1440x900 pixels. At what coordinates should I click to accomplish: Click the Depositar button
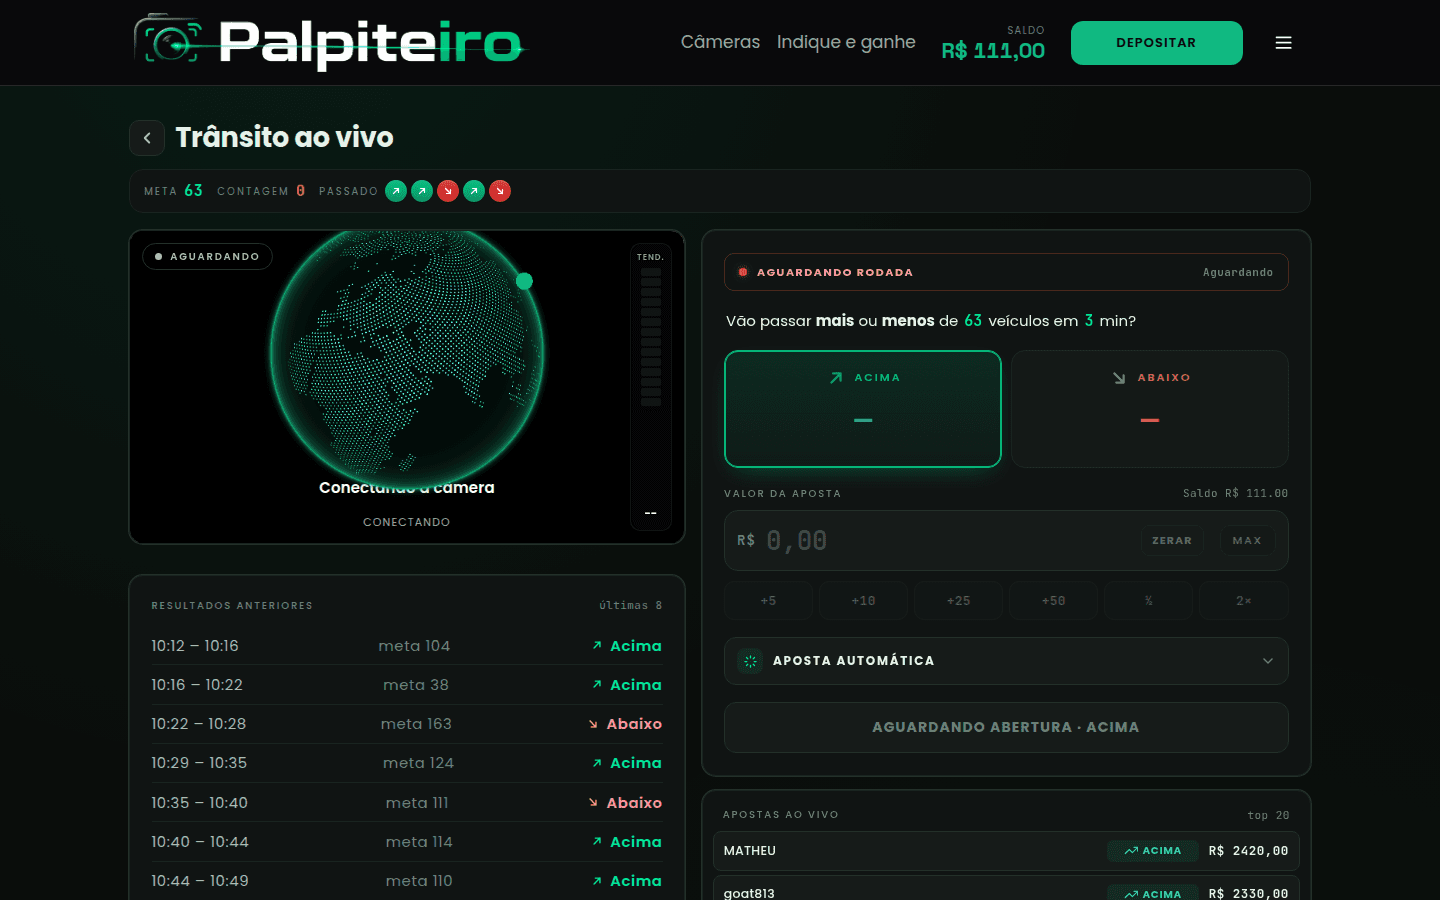[x=1156, y=43]
